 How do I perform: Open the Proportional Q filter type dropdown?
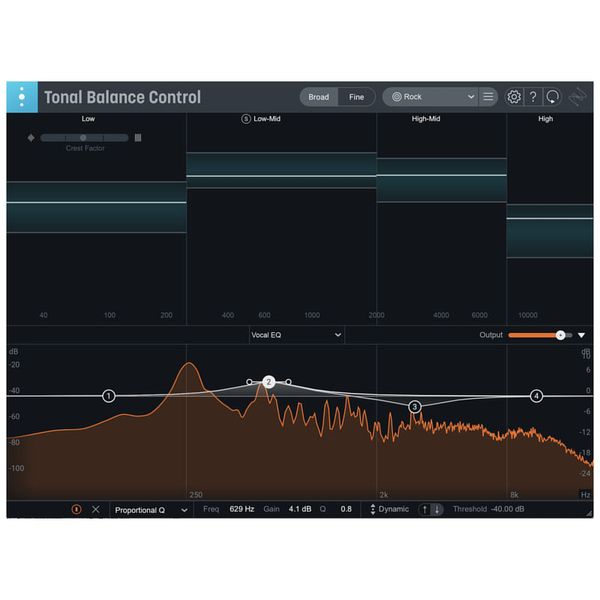coord(150,509)
